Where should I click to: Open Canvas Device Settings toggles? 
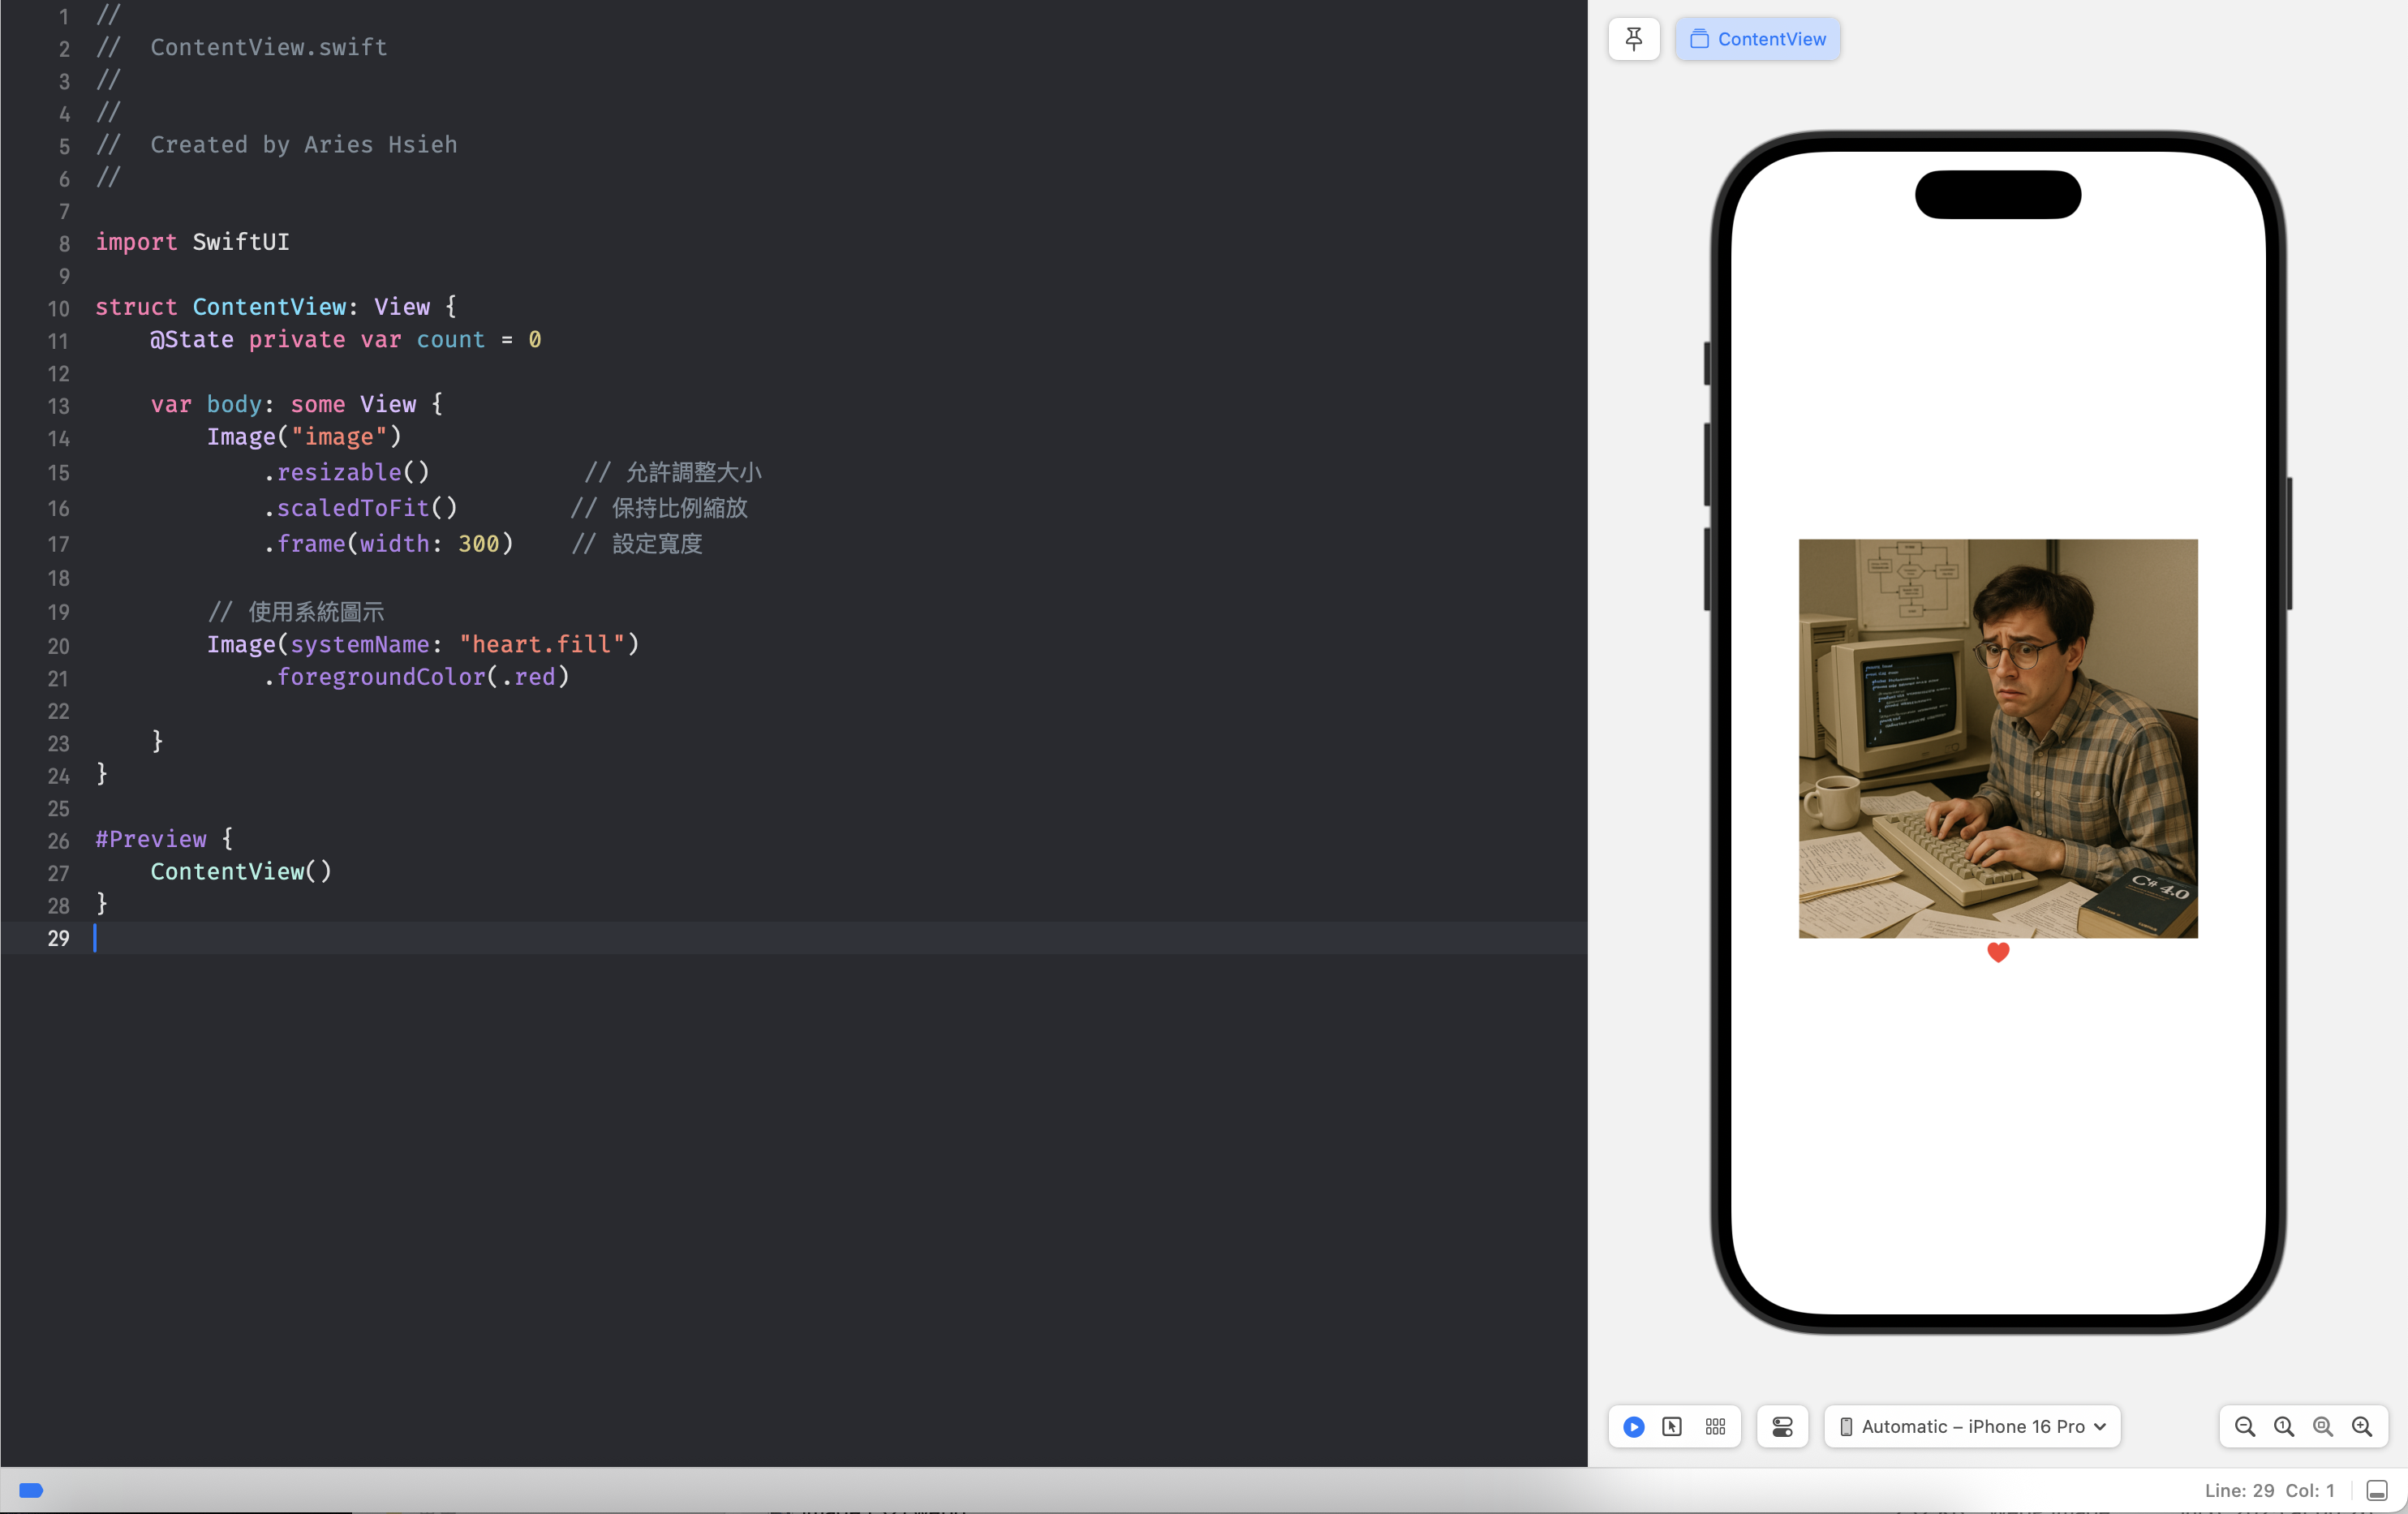coord(1782,1427)
